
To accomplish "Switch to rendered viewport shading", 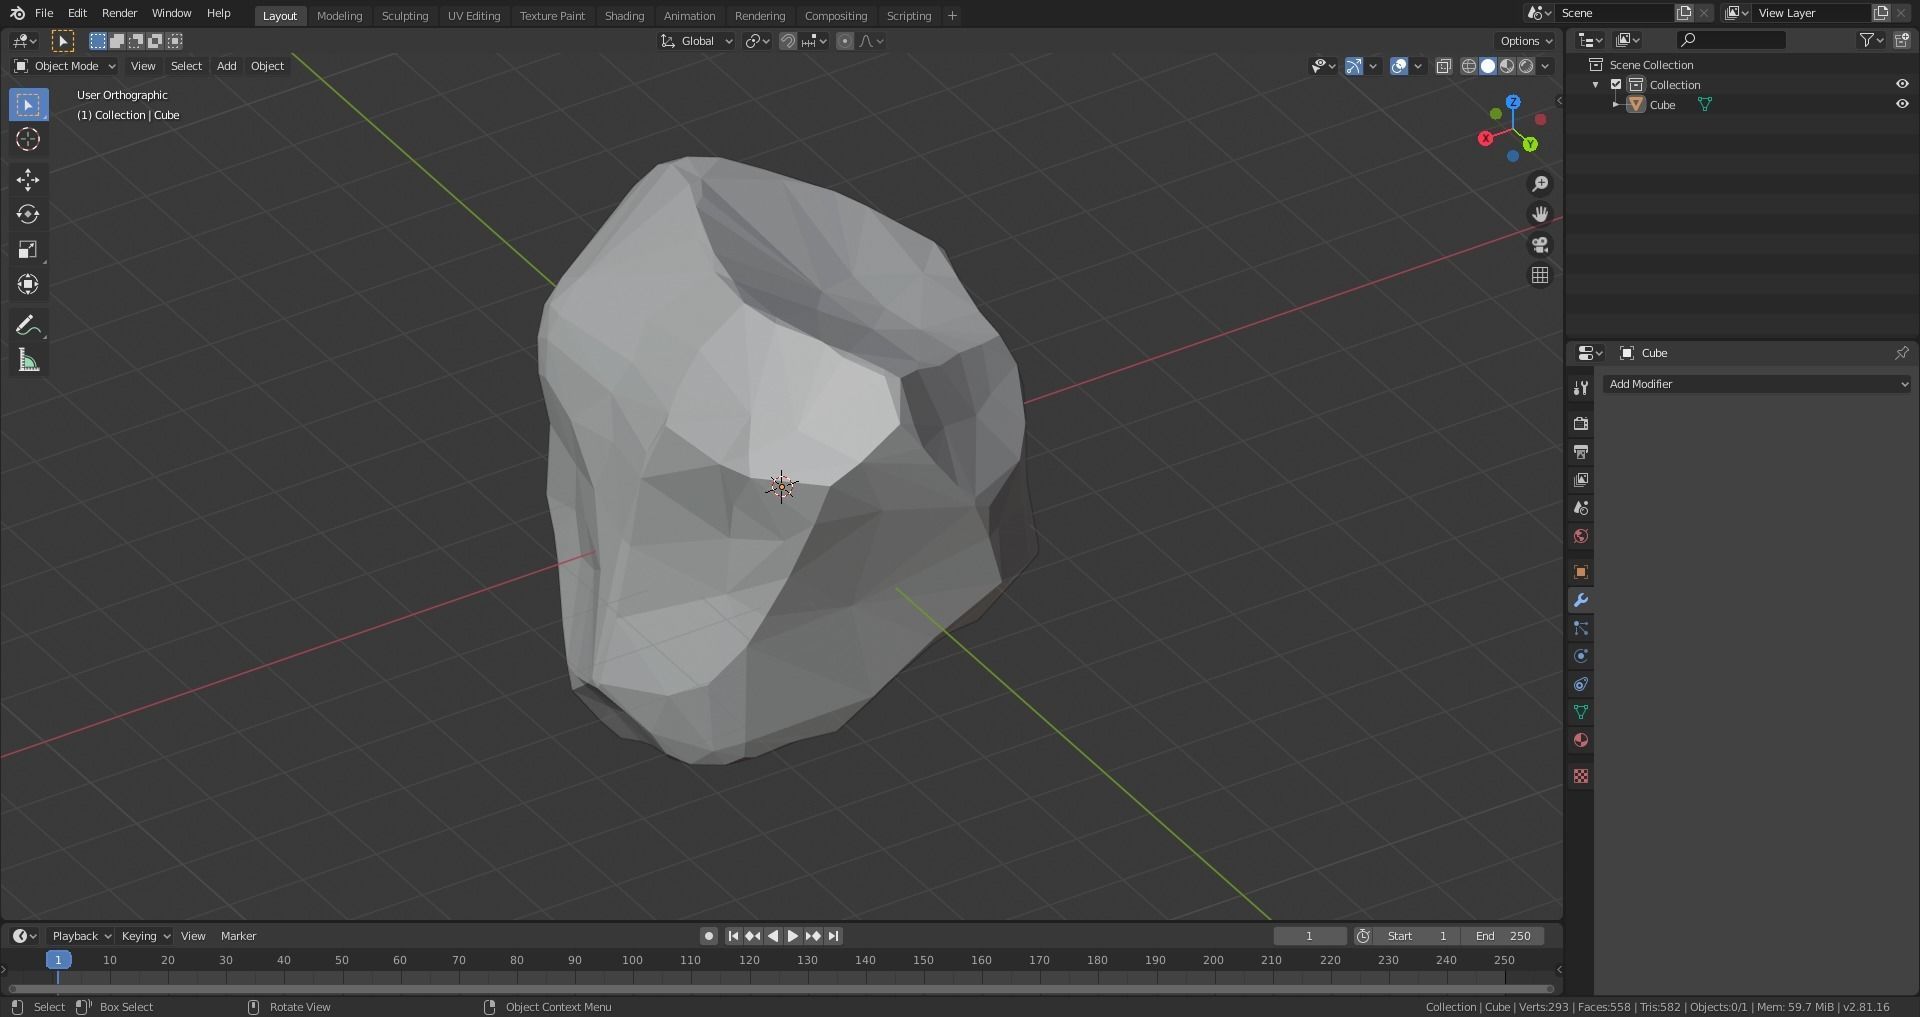I will (1526, 66).
